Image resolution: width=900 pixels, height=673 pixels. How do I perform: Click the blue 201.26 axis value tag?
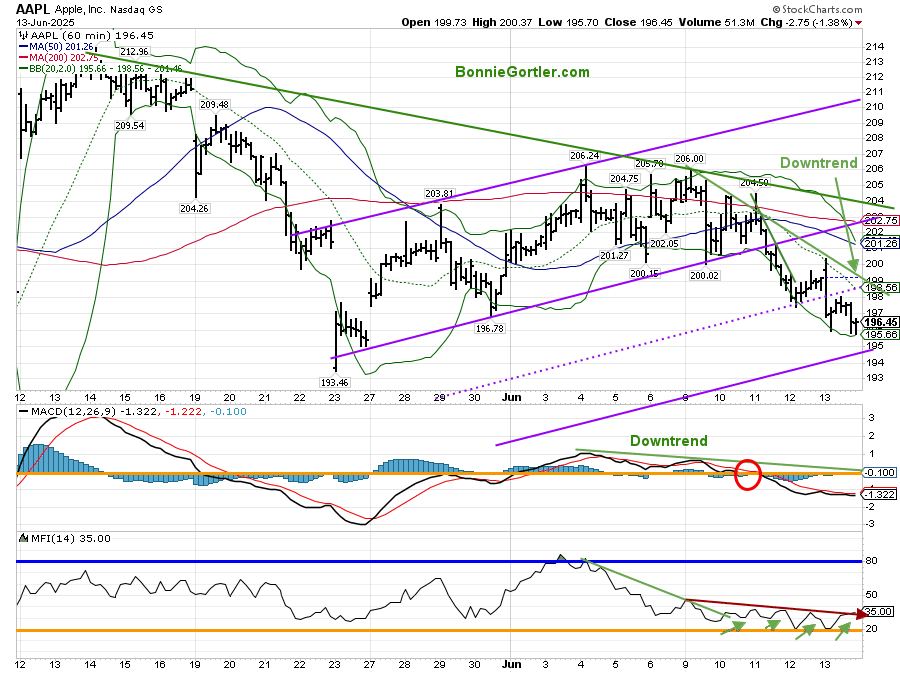880,243
